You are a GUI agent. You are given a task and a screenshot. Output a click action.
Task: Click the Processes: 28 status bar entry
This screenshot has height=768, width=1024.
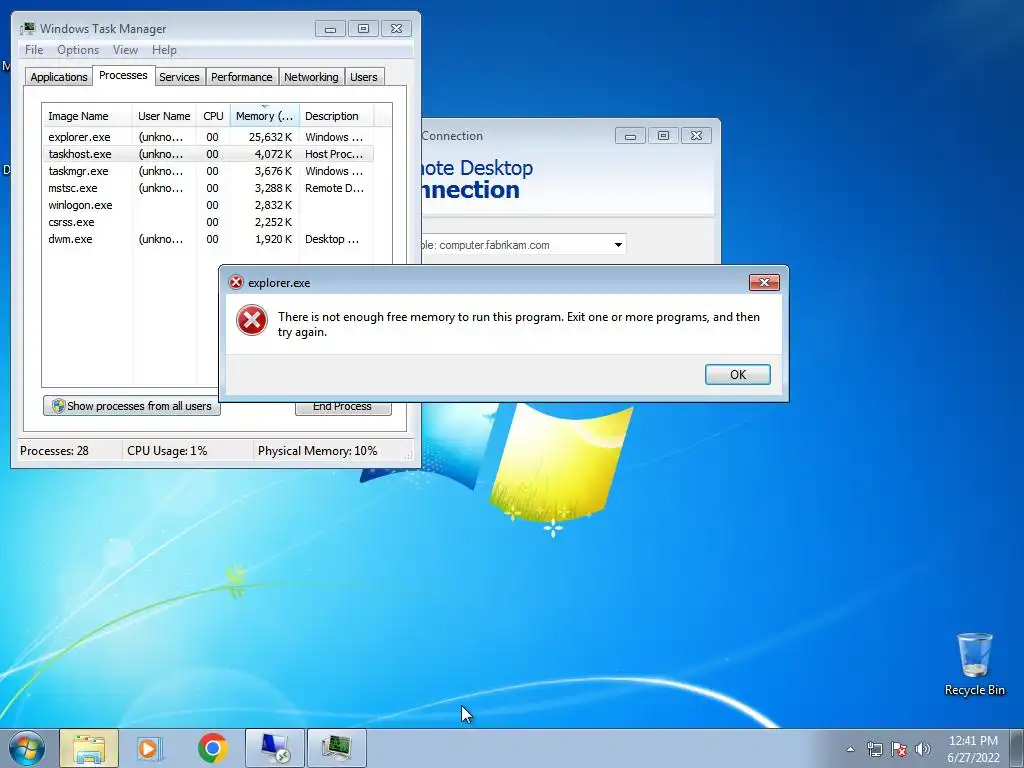tap(54, 451)
